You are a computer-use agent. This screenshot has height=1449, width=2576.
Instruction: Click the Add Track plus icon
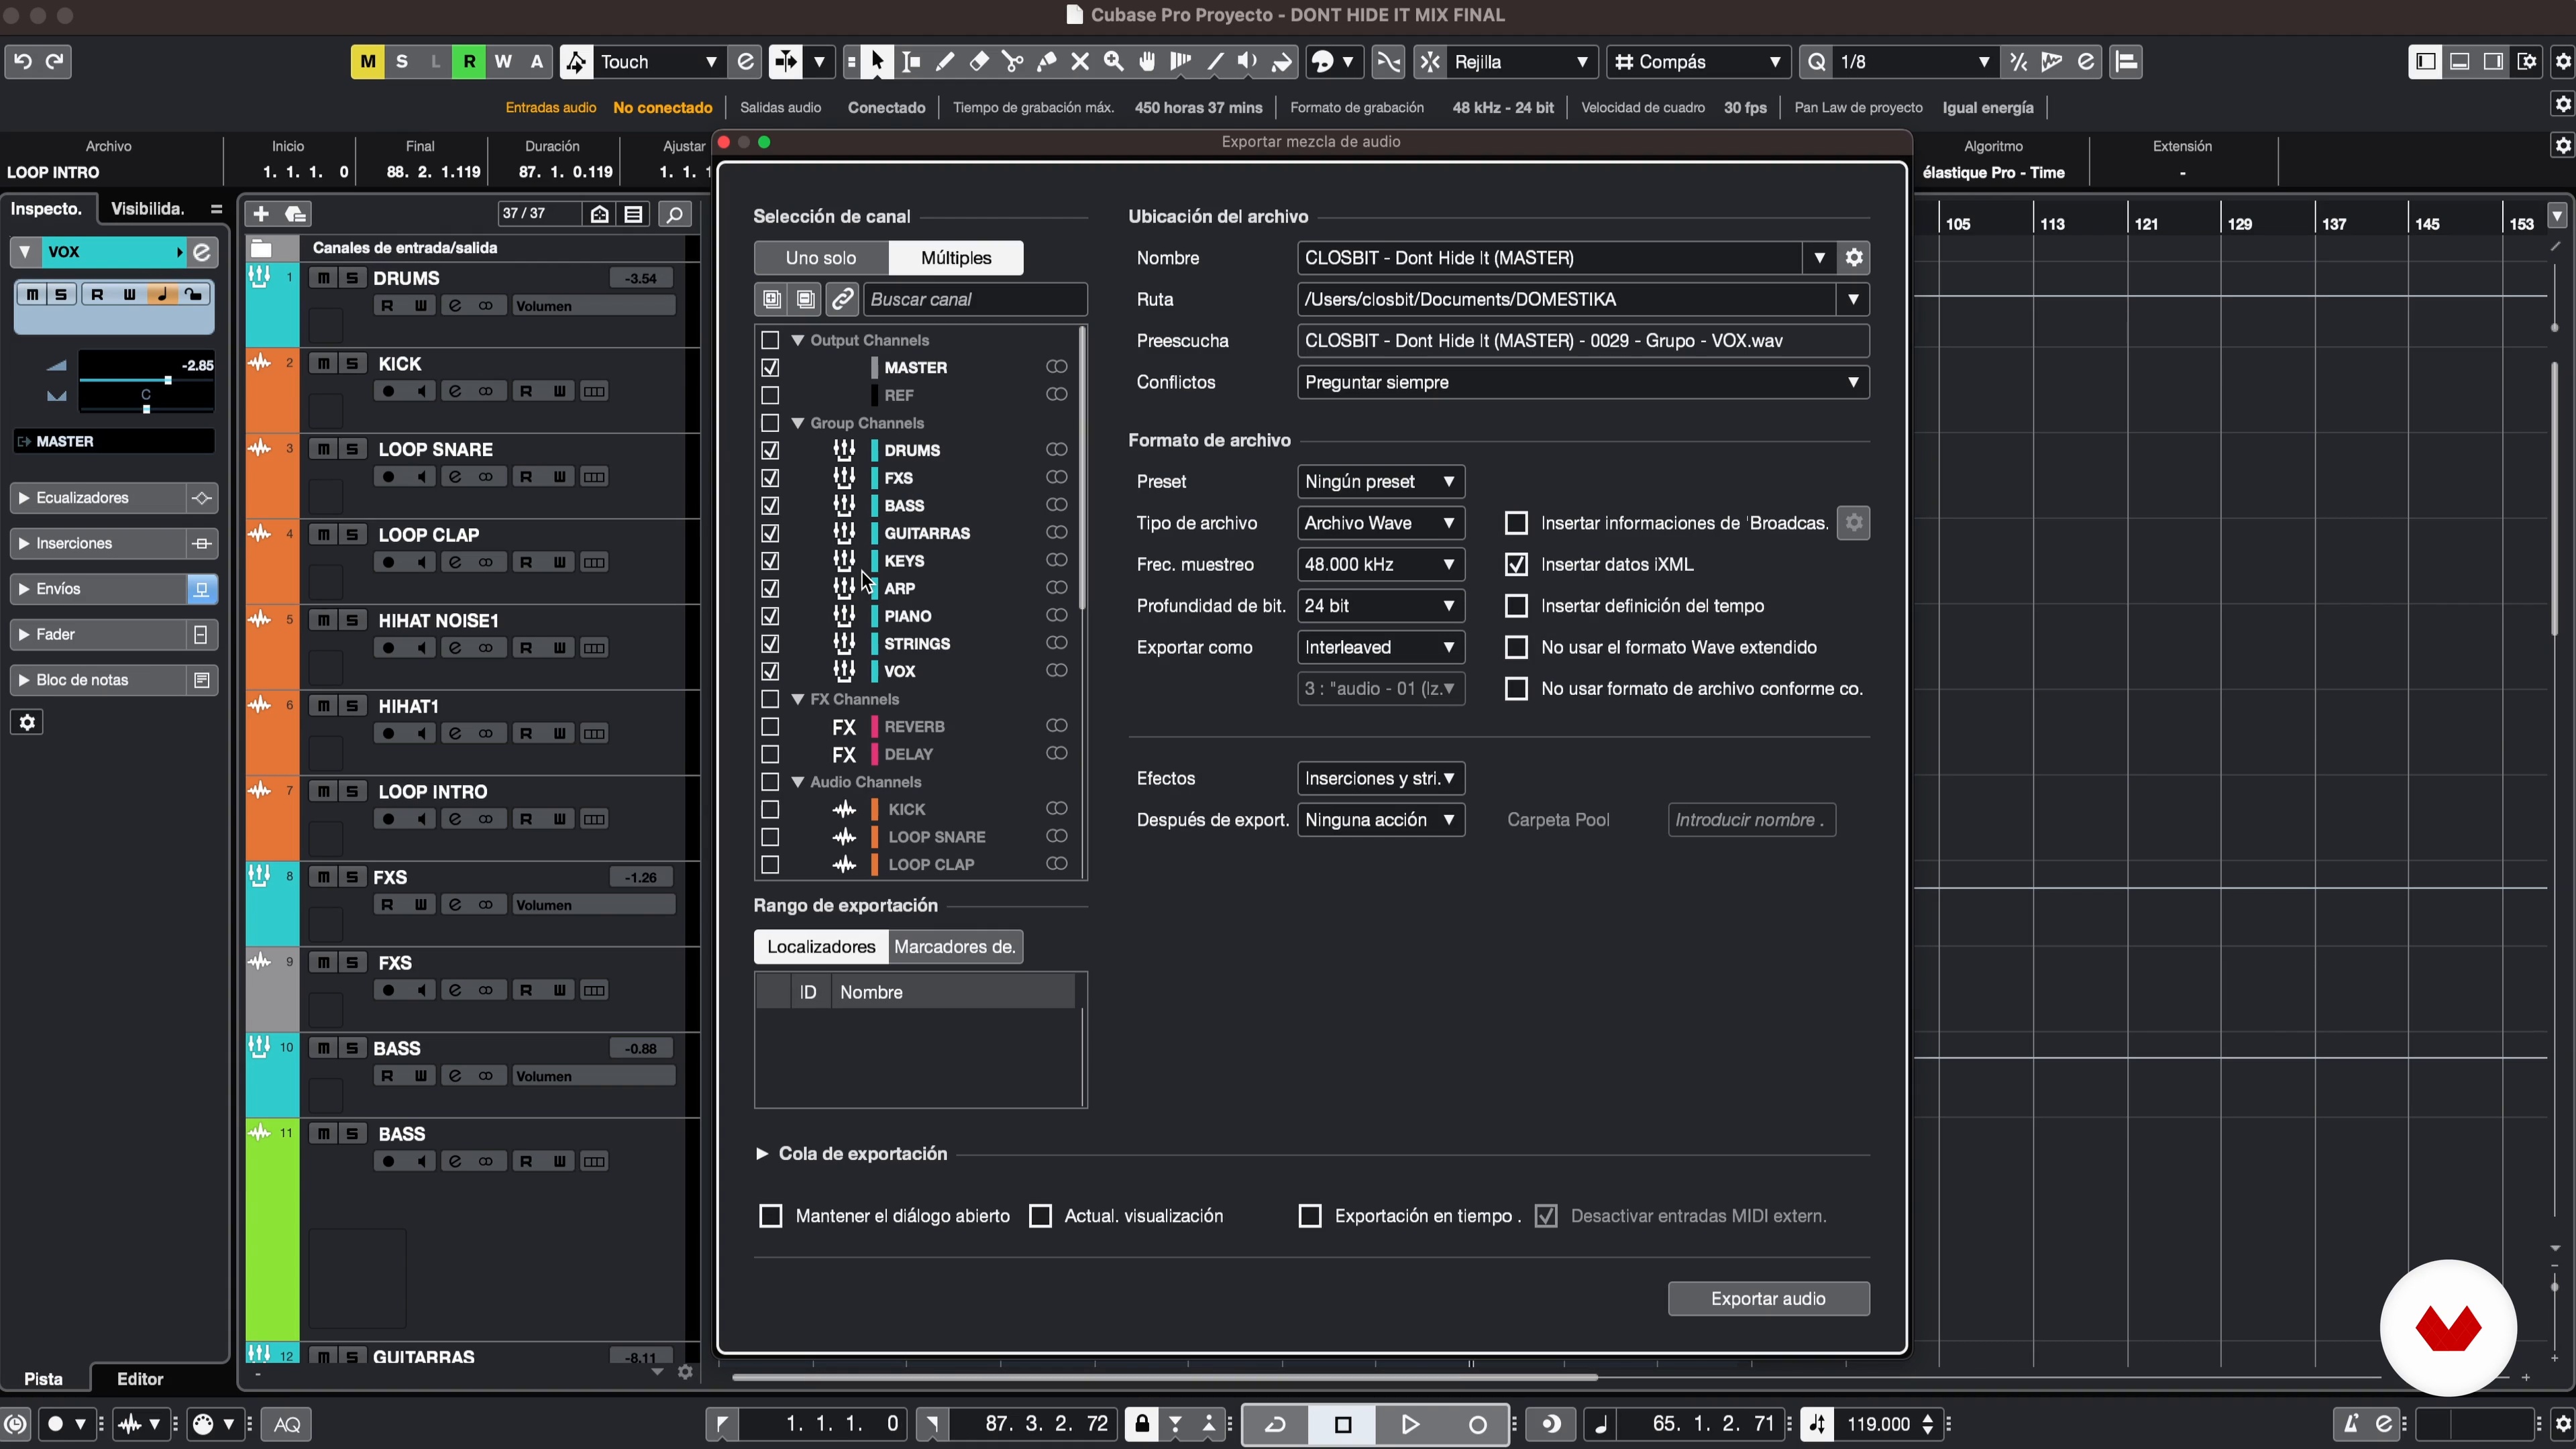tap(261, 214)
